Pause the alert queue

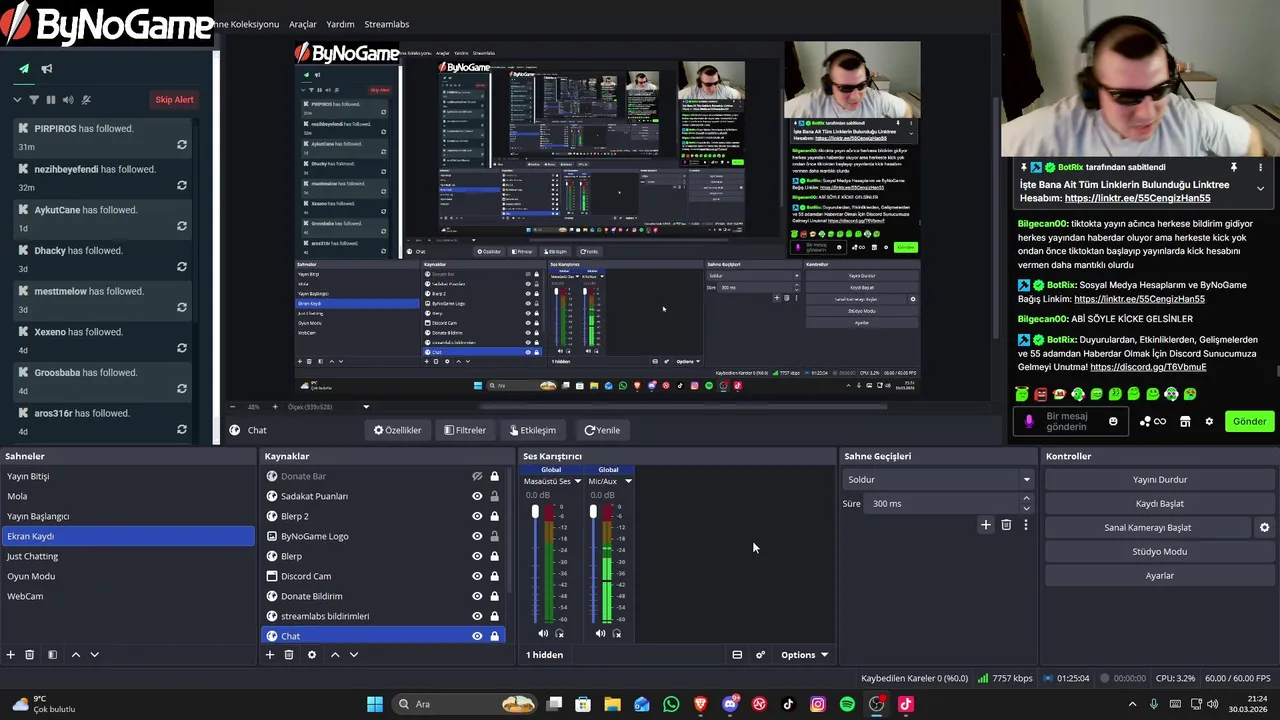click(51, 100)
